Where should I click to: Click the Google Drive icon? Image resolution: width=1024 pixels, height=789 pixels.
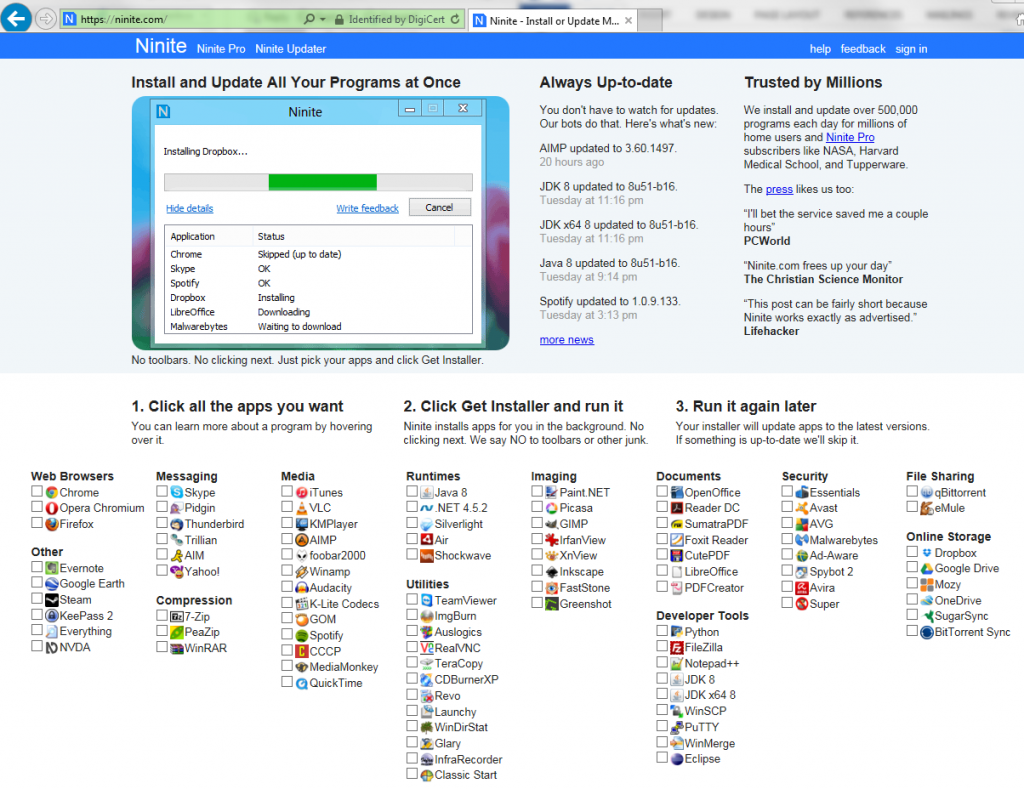(x=927, y=569)
